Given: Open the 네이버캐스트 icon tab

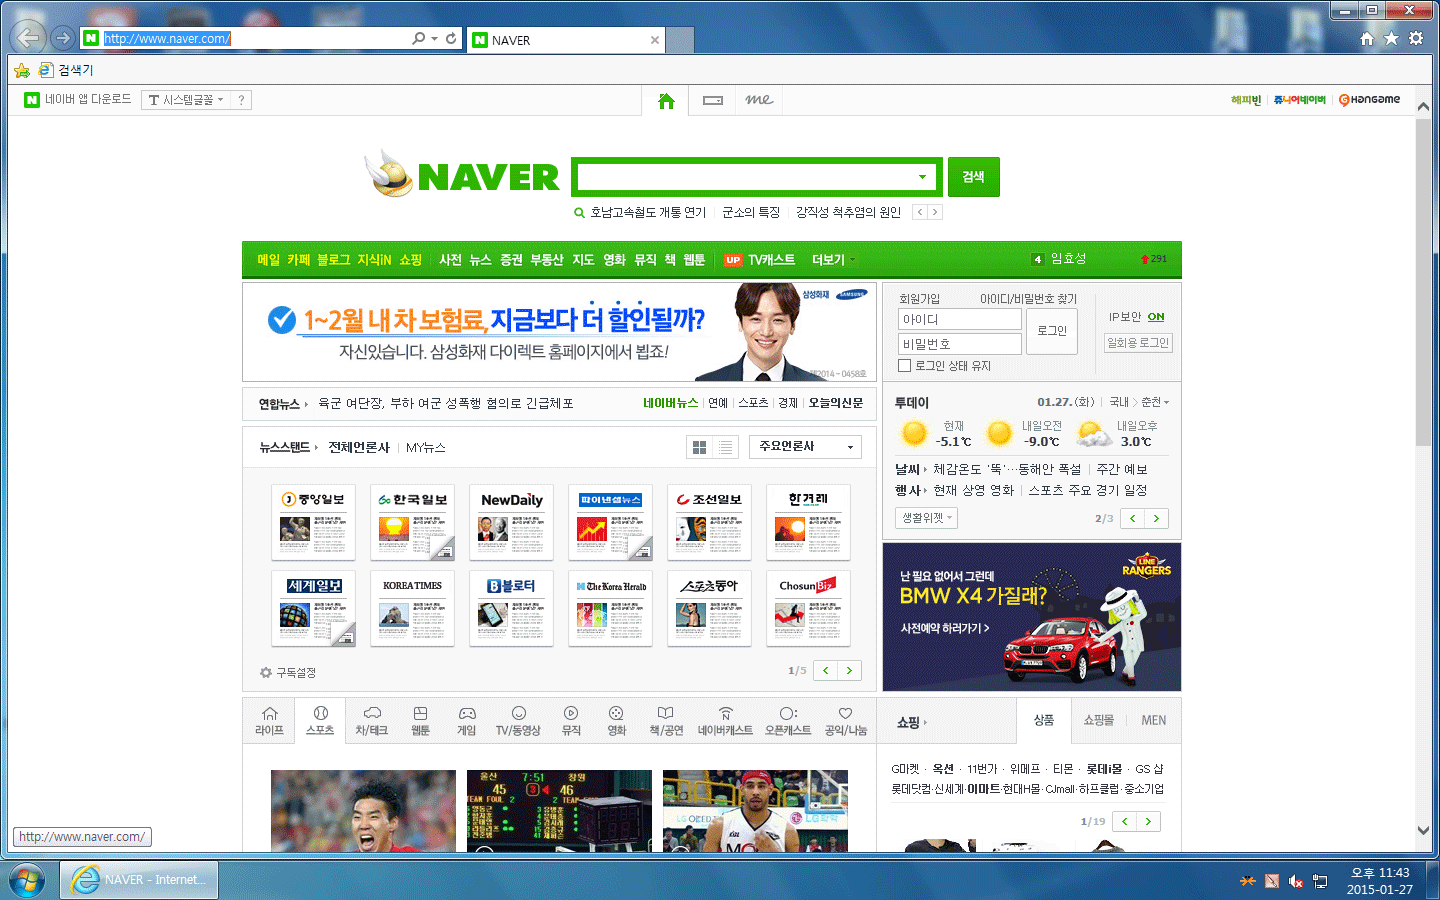Looking at the screenshot, I should [725, 721].
